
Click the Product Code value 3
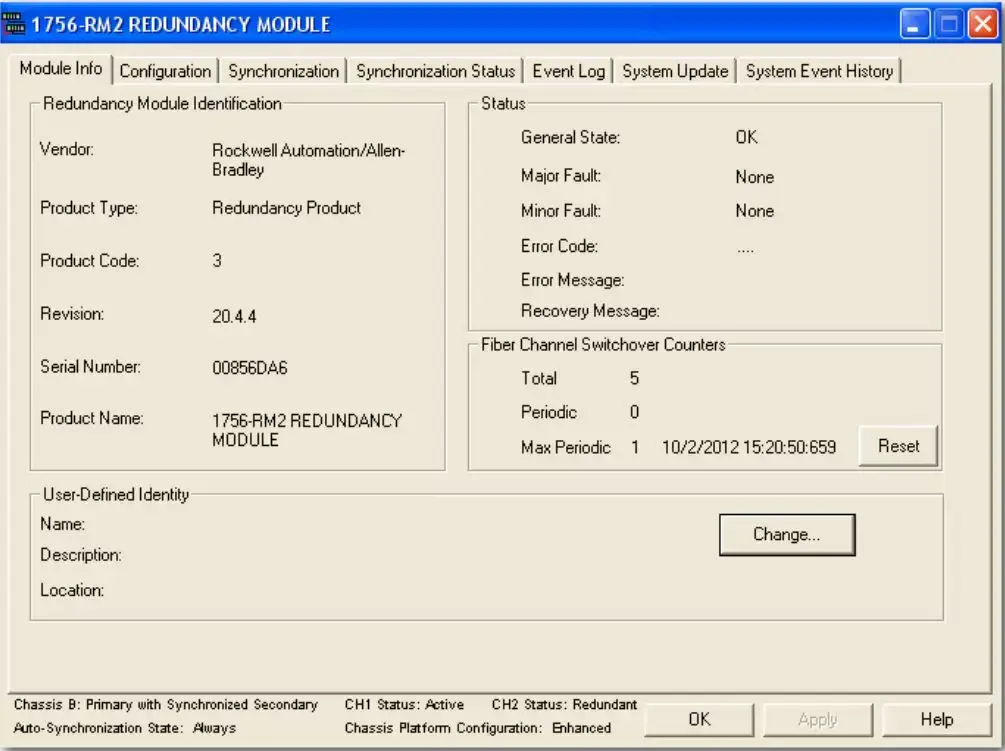tap(217, 260)
